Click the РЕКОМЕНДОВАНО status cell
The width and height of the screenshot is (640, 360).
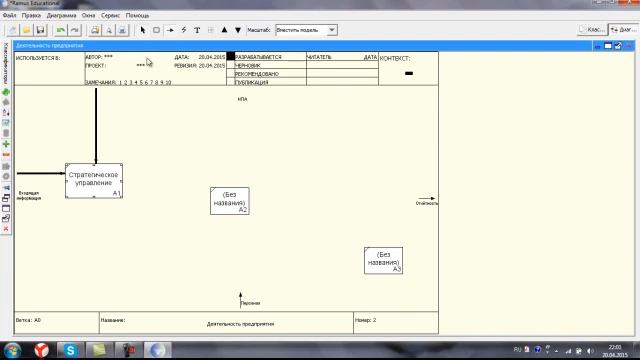tap(270, 74)
